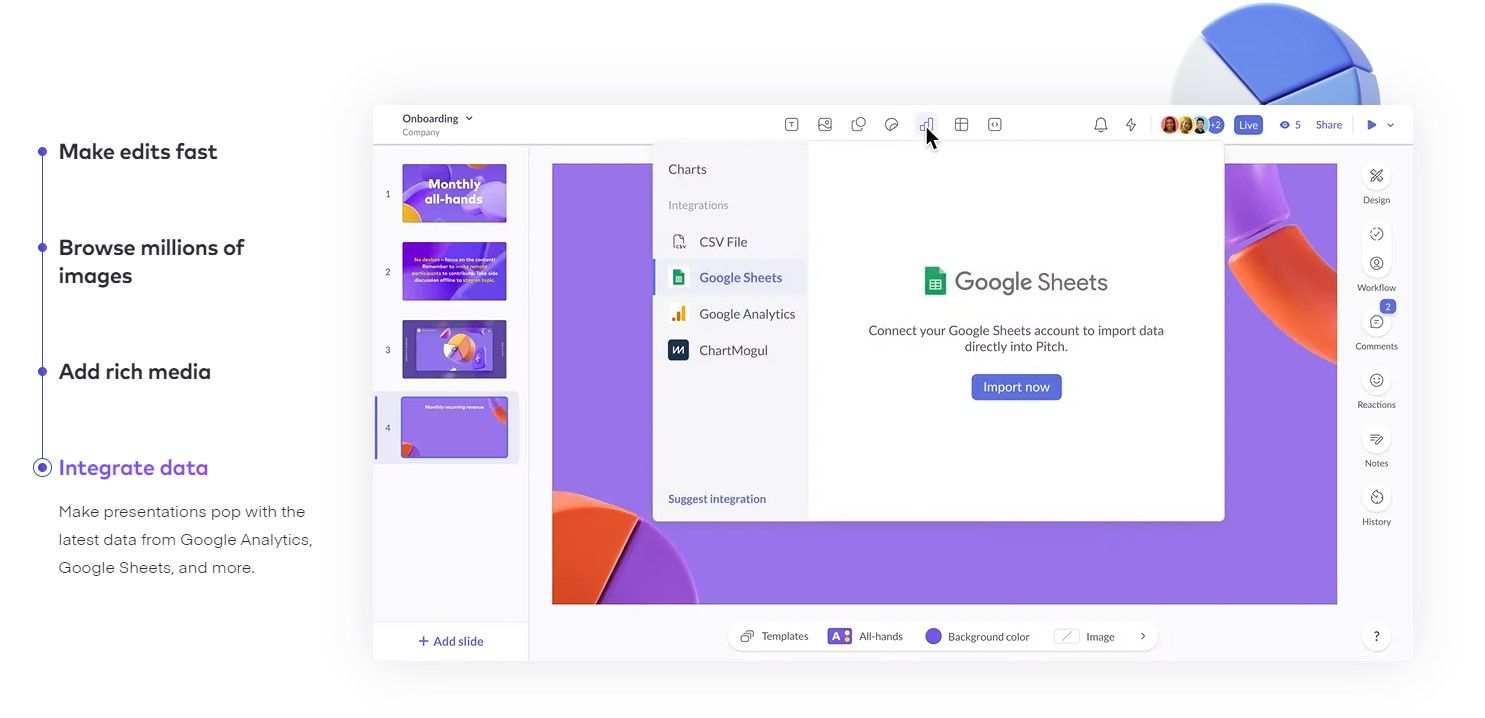The image size is (1485, 718).
Task: Click the collaborator avatars group
Action: click(1192, 125)
